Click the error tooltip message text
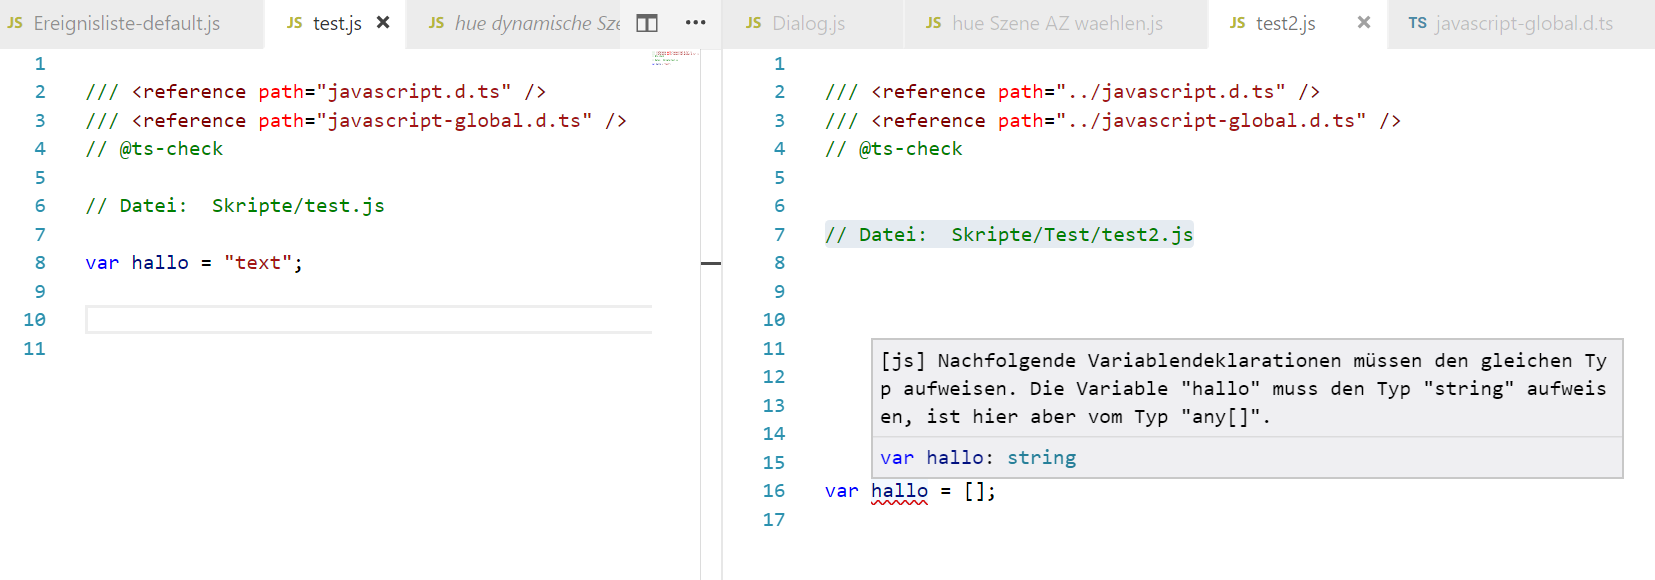The height and width of the screenshot is (580, 1655). click(1244, 389)
